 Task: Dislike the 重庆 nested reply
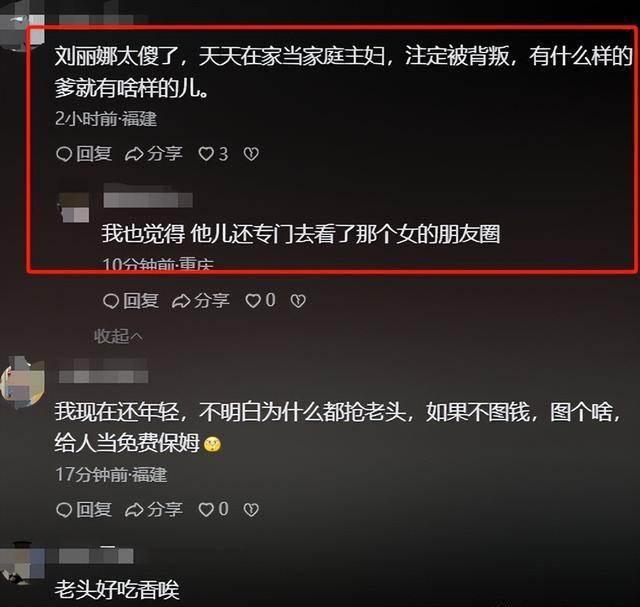tap(298, 301)
